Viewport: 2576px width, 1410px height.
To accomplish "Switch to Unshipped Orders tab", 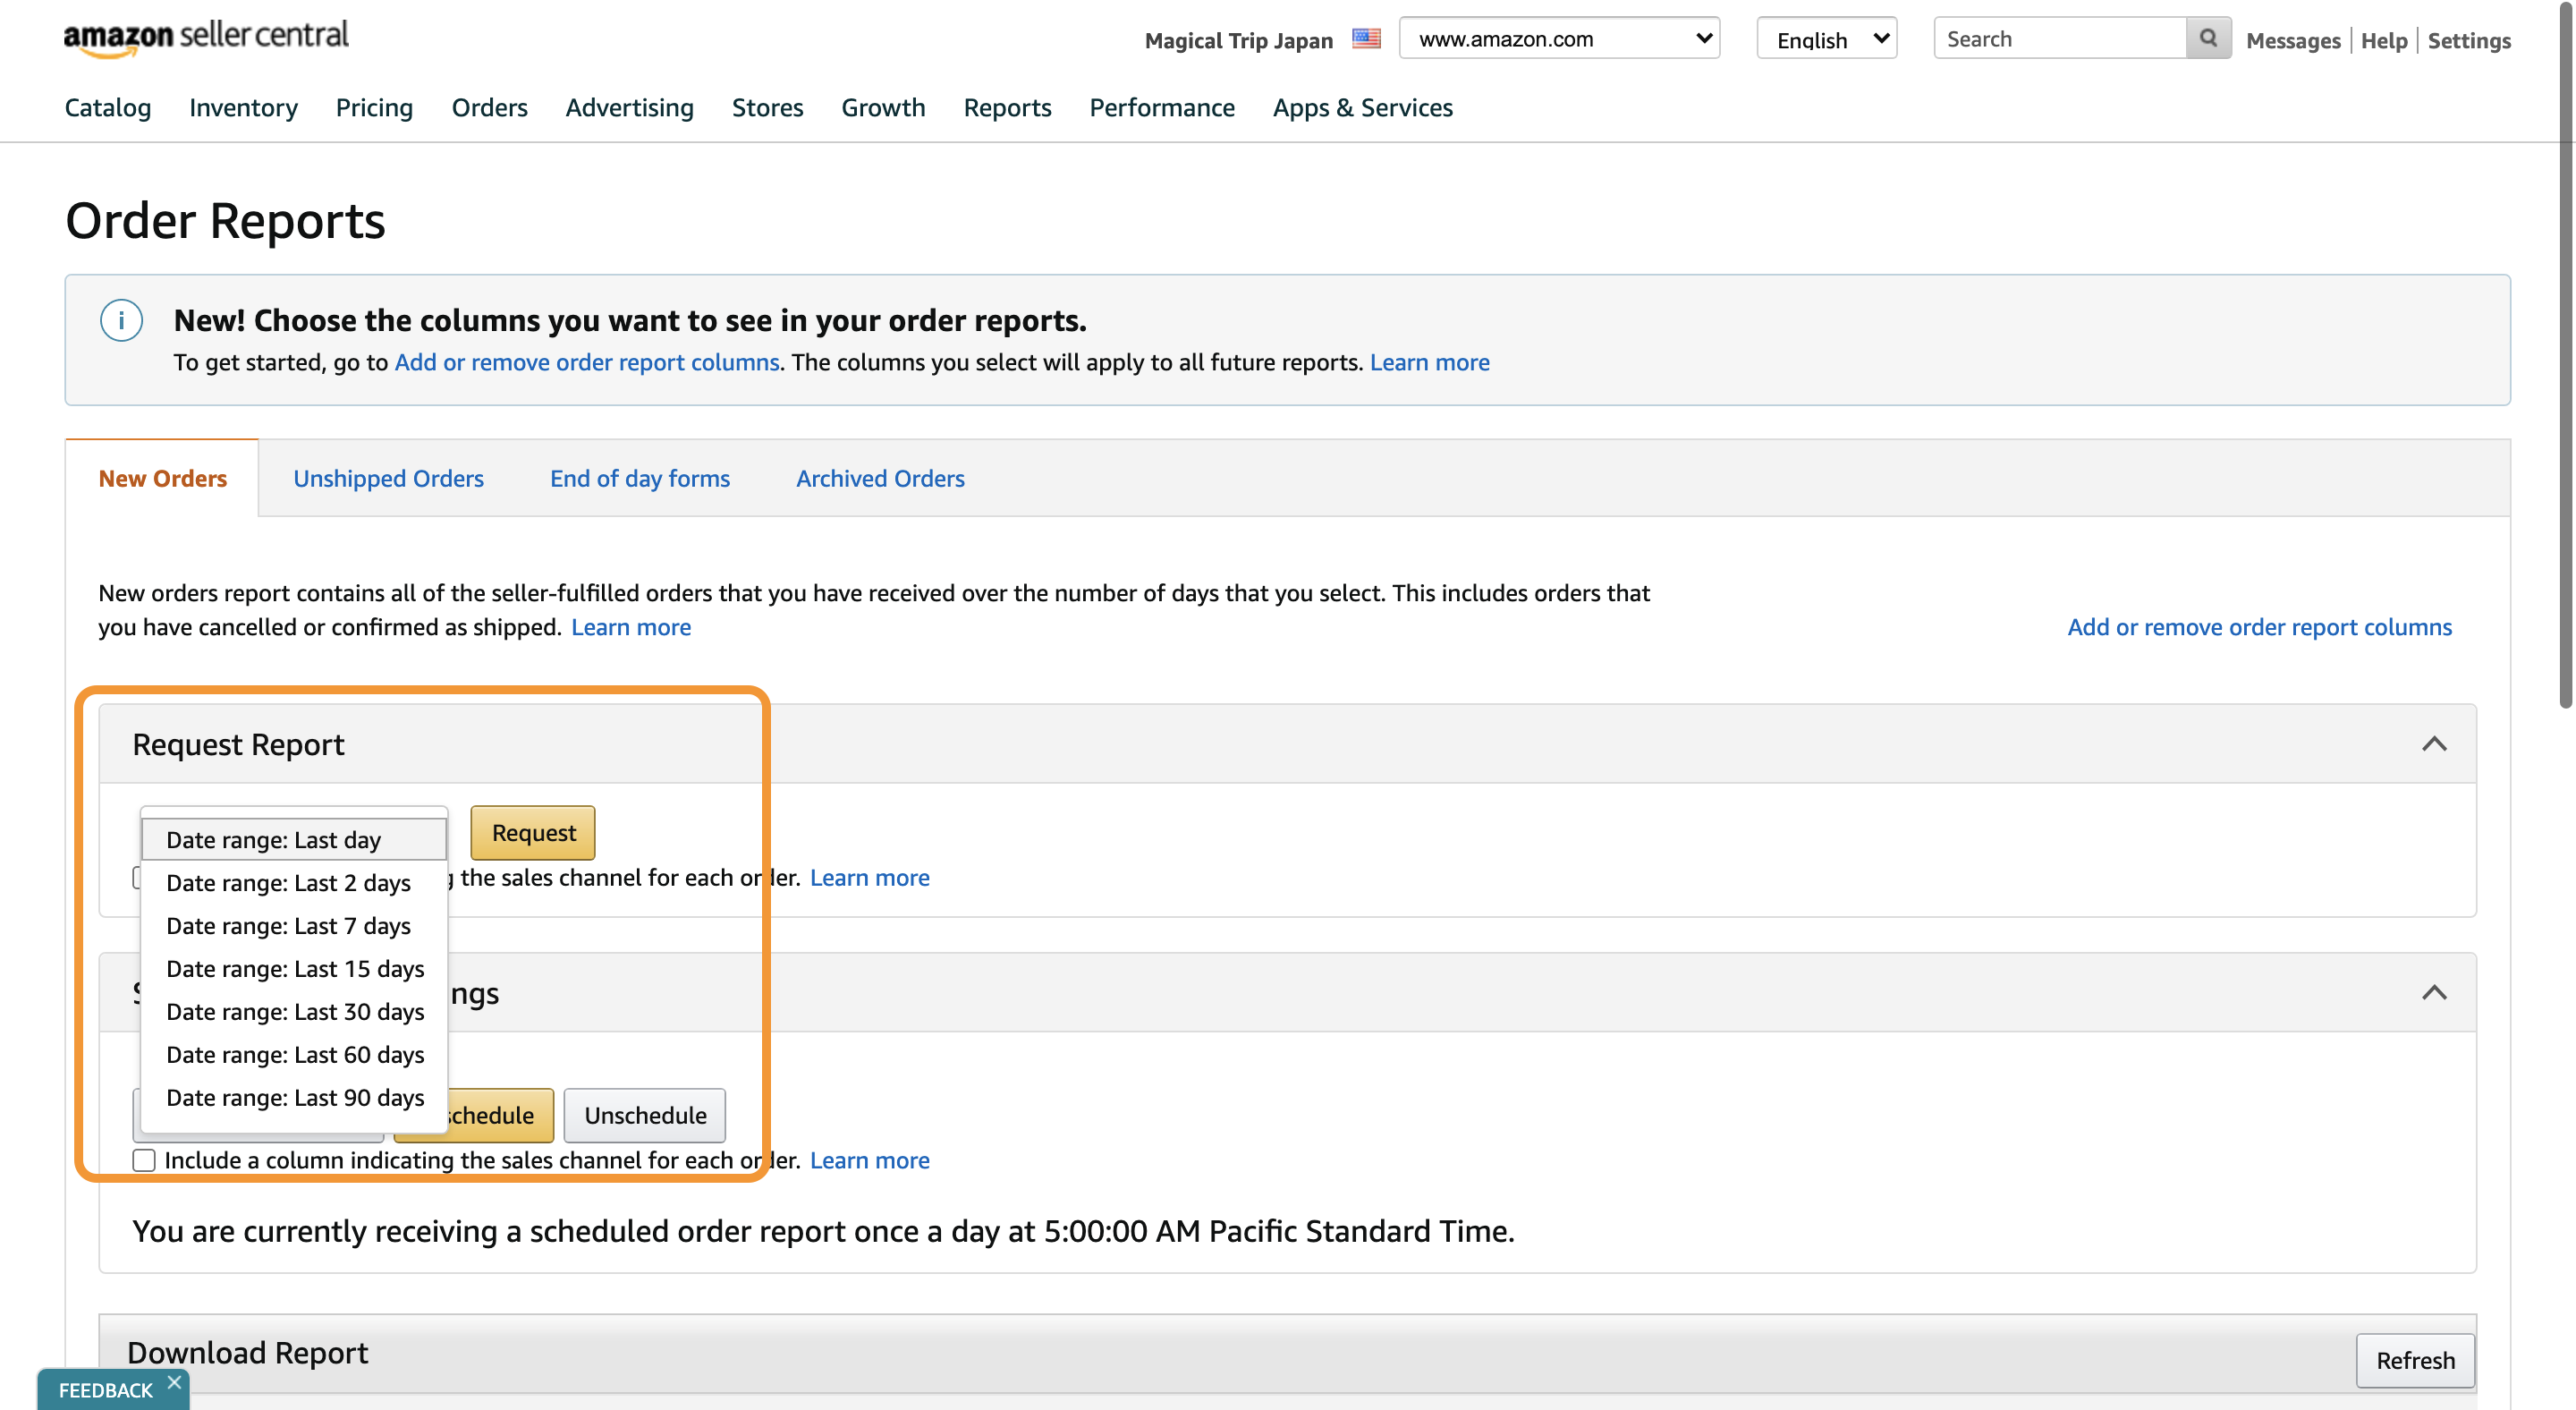I will point(388,479).
